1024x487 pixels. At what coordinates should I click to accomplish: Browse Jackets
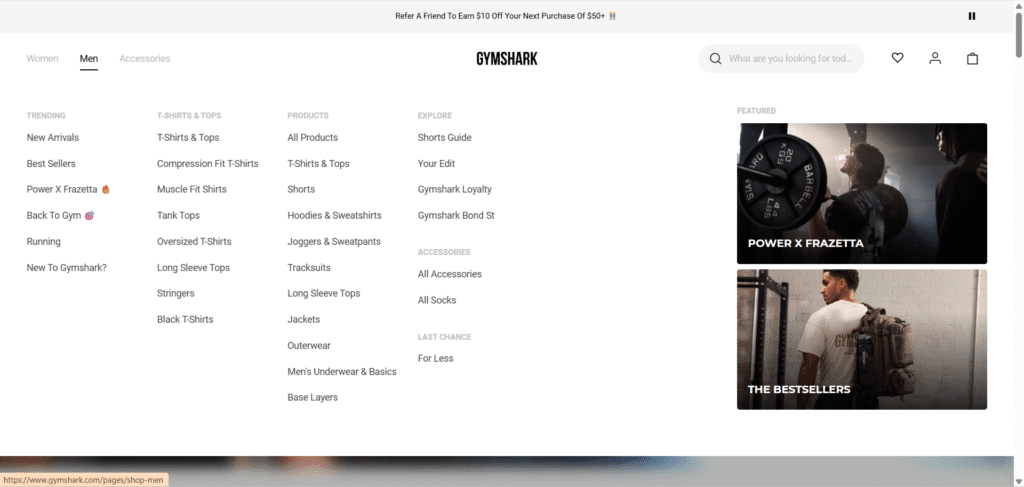[x=304, y=319]
